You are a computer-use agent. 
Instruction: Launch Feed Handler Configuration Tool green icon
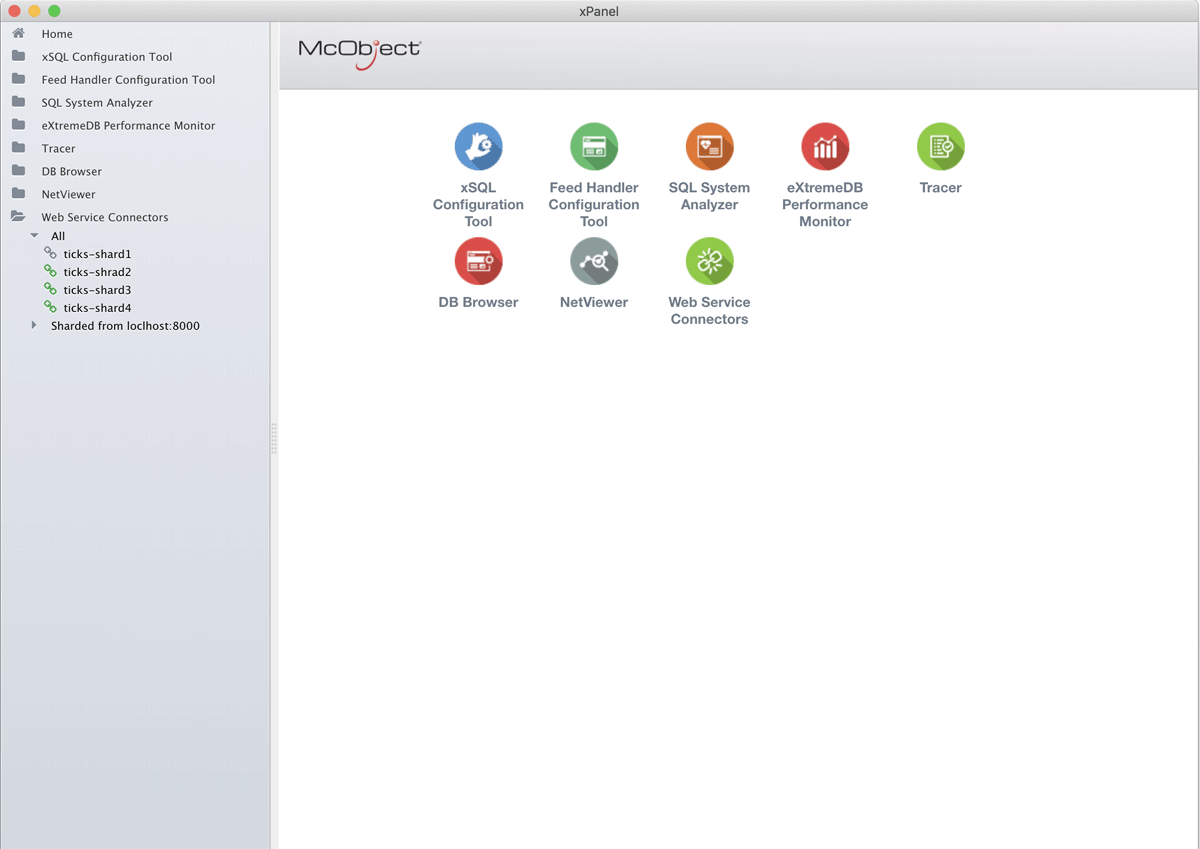click(x=594, y=147)
